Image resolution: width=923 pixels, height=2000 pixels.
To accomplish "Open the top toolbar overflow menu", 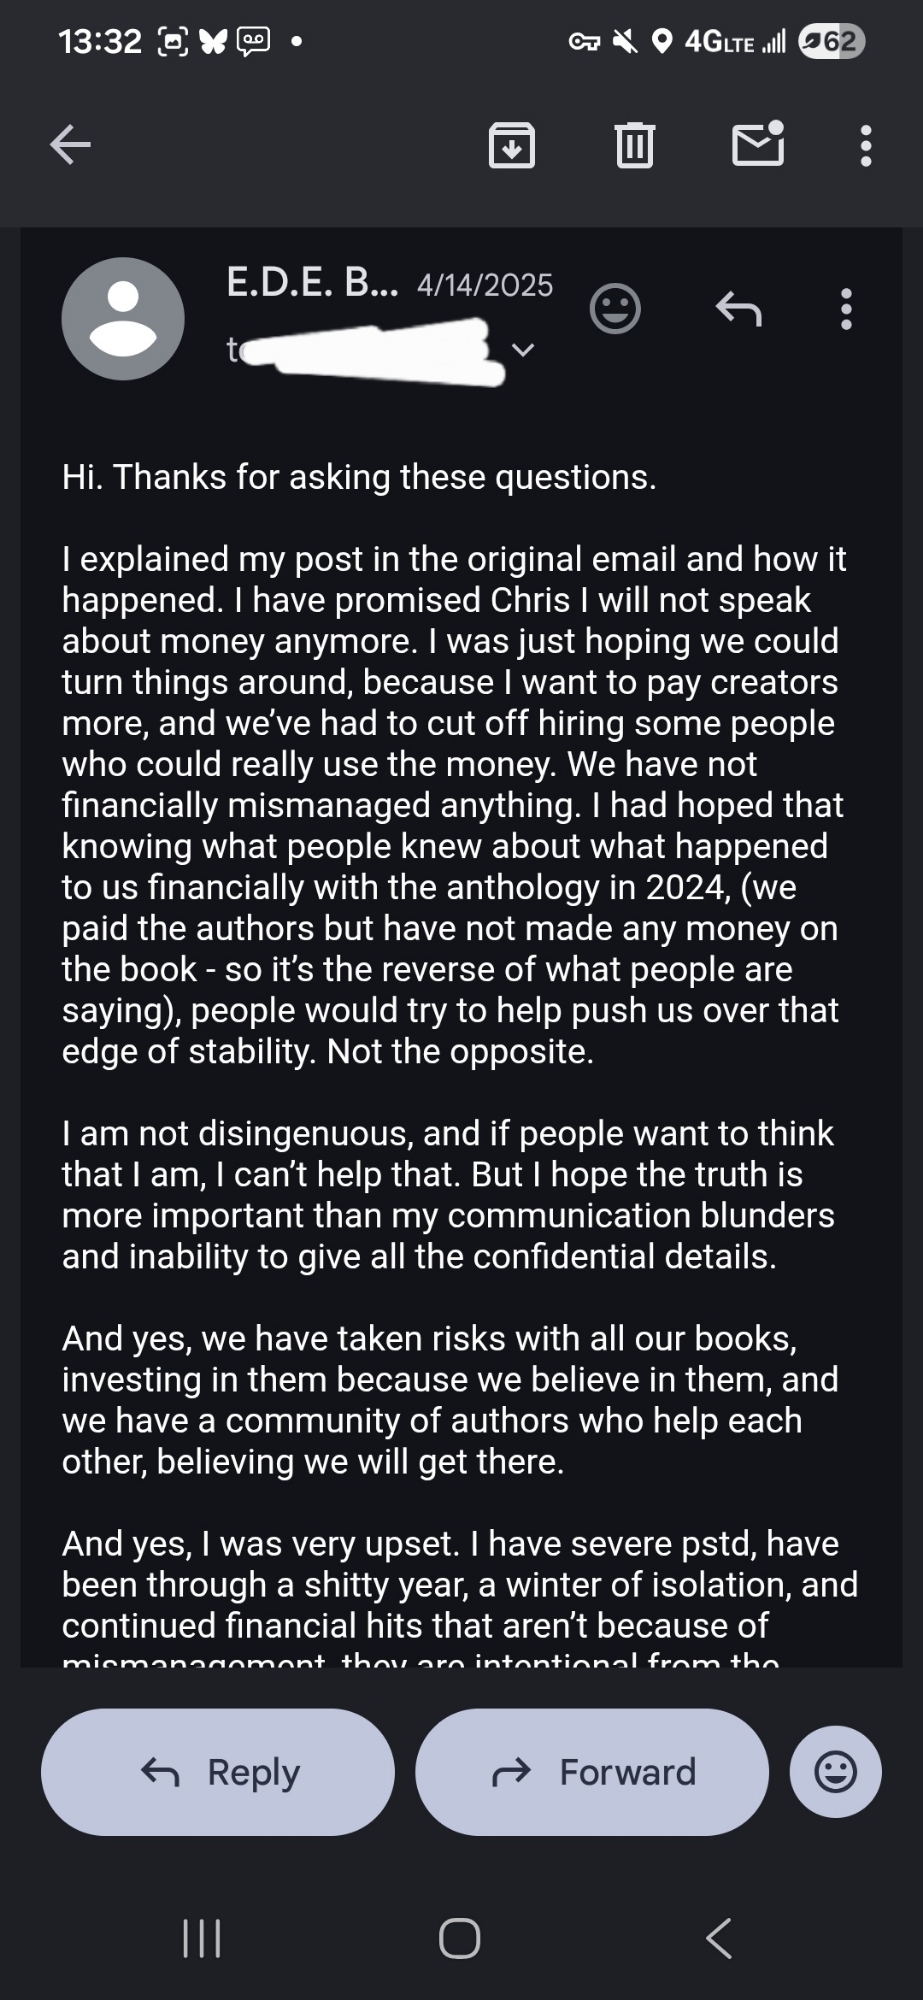I will (866, 146).
